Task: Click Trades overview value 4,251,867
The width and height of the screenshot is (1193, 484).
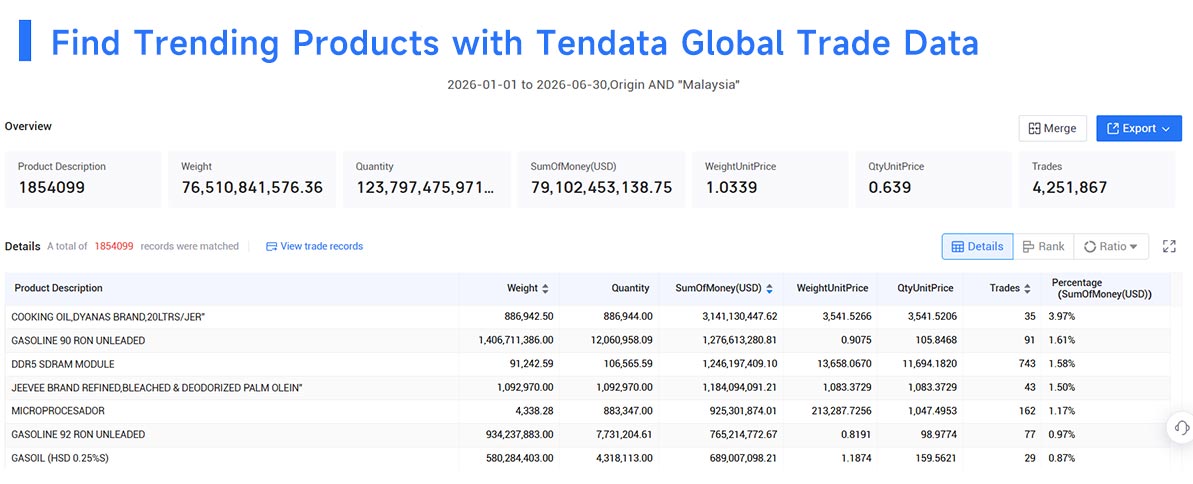Action: coord(1070,187)
